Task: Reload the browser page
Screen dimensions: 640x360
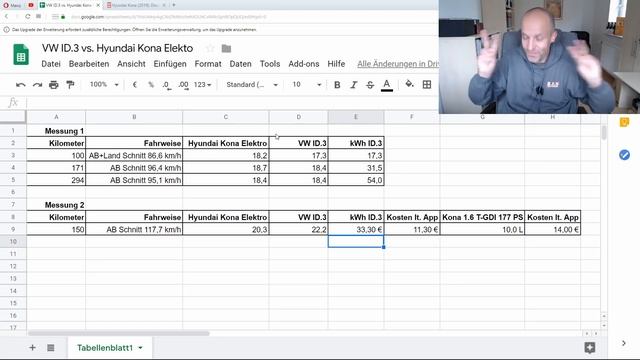Action: tap(27, 17)
